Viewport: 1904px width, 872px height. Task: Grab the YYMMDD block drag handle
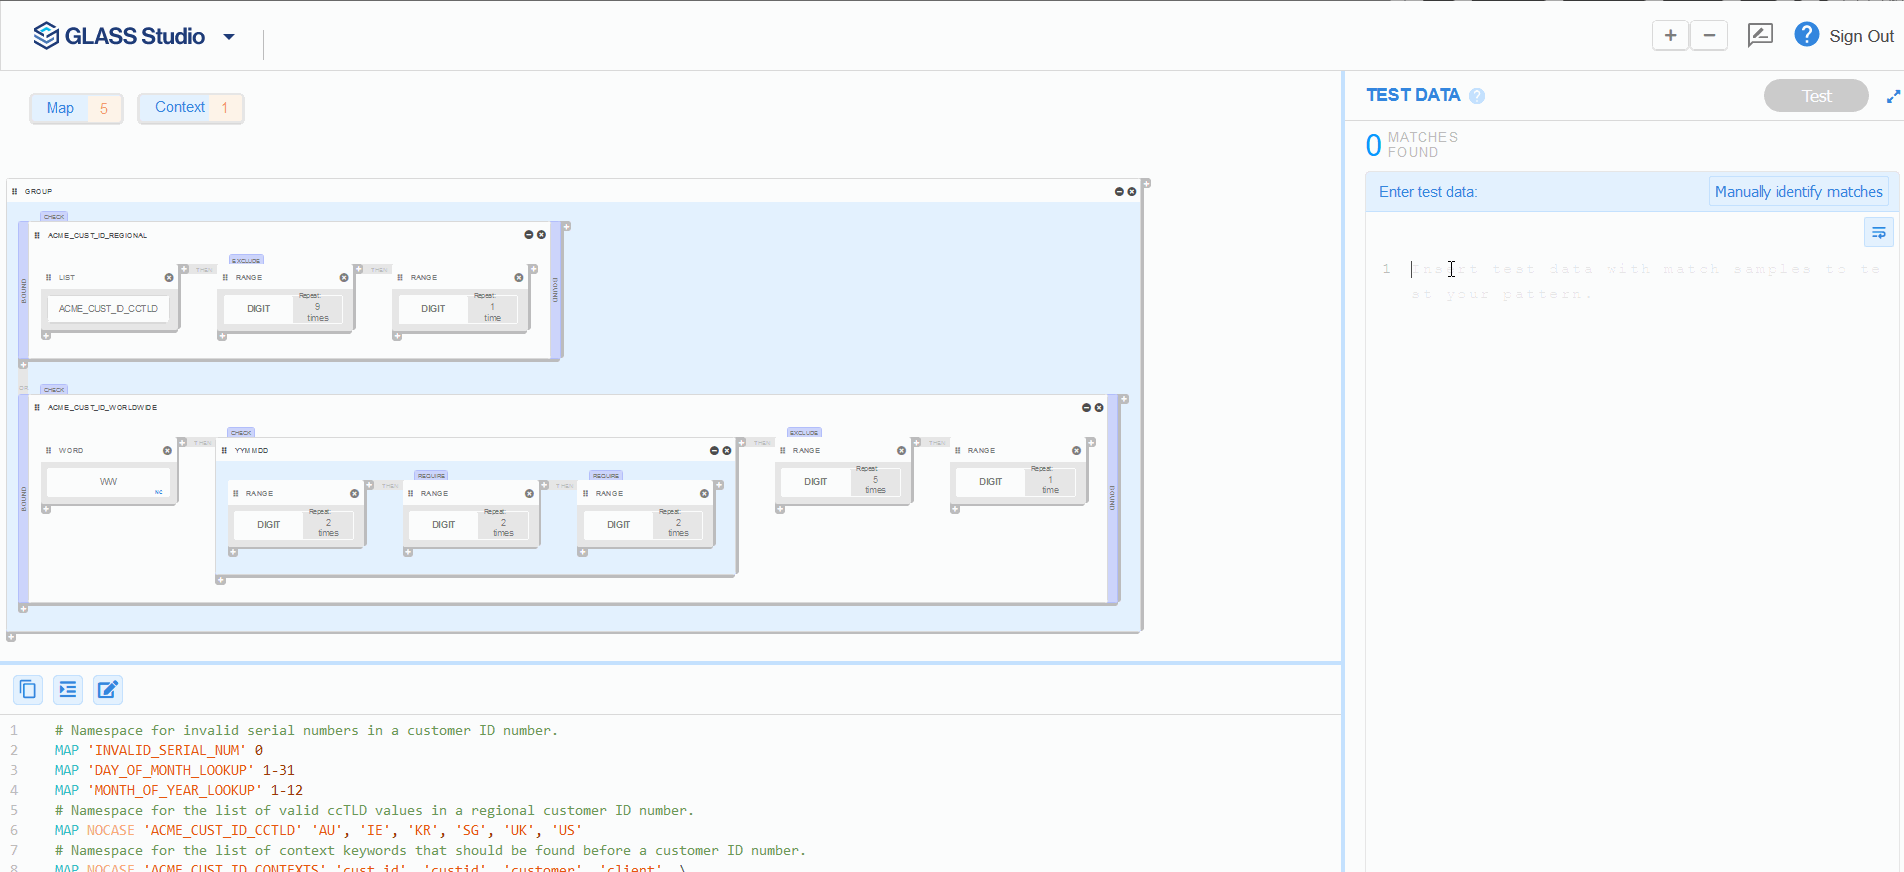click(x=224, y=451)
